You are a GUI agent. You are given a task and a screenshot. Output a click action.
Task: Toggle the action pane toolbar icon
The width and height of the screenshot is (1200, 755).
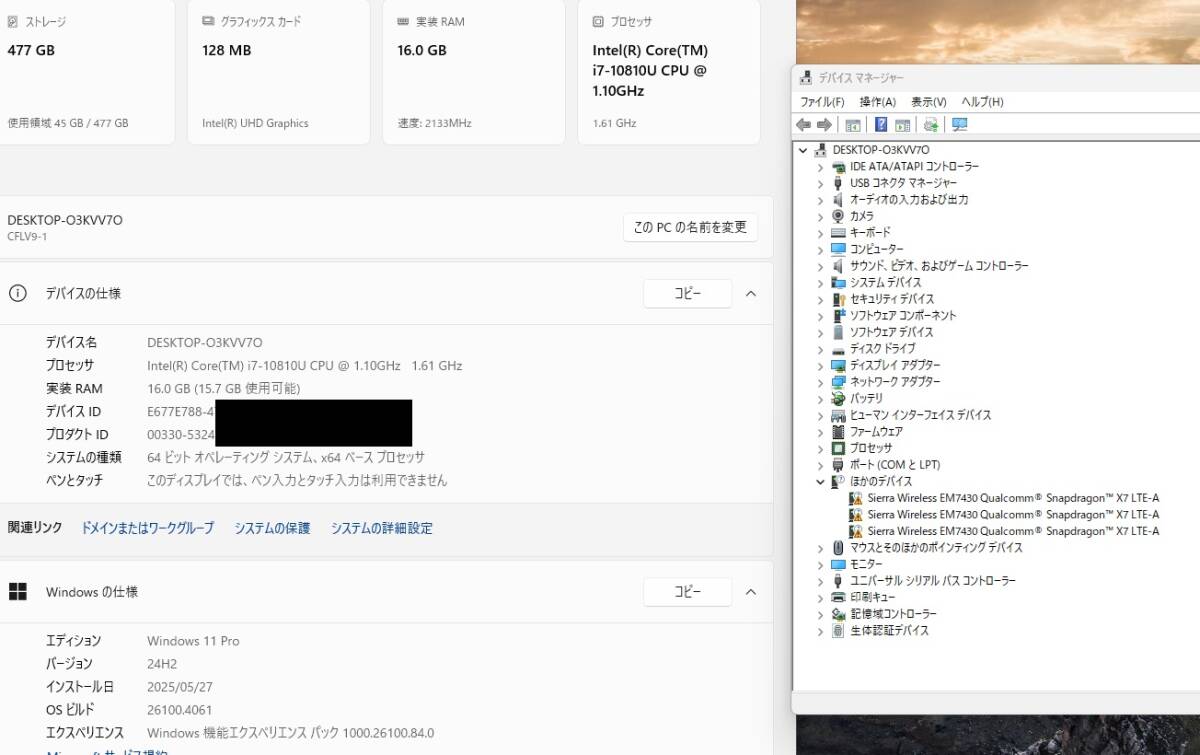click(x=903, y=125)
